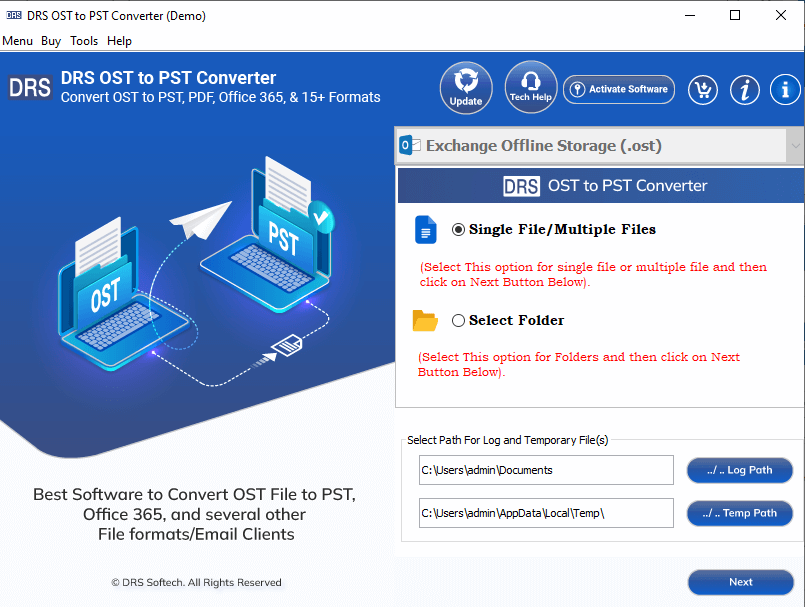Click the log path field C:\Users\admin\Documents
The height and width of the screenshot is (607, 805).
(546, 470)
